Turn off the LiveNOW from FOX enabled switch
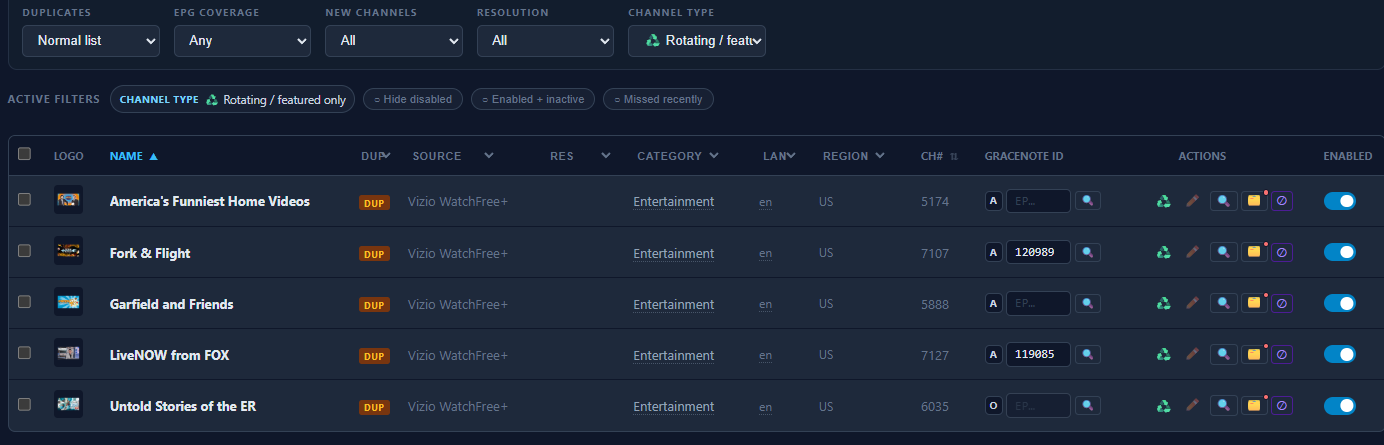Viewport: 1384px width, 445px height. (x=1339, y=354)
